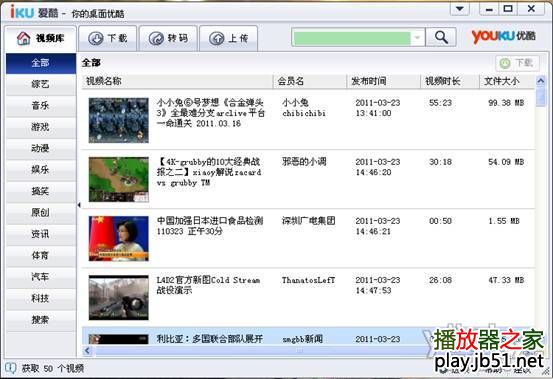Click the search magnifier button

441,37
